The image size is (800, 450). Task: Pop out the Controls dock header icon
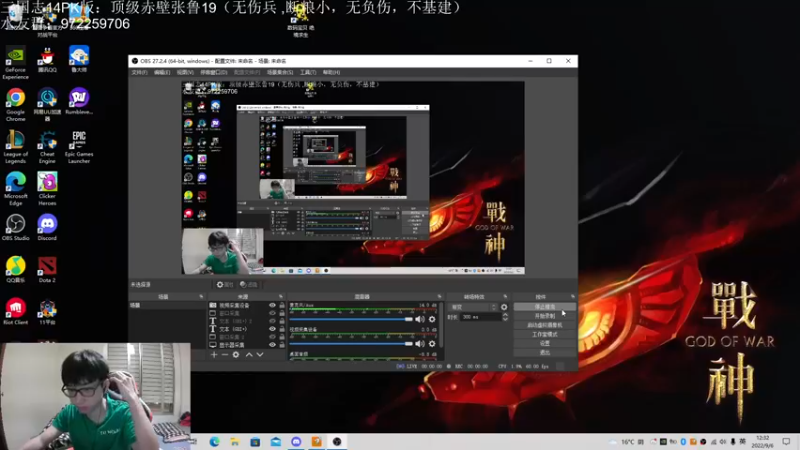coord(572,296)
